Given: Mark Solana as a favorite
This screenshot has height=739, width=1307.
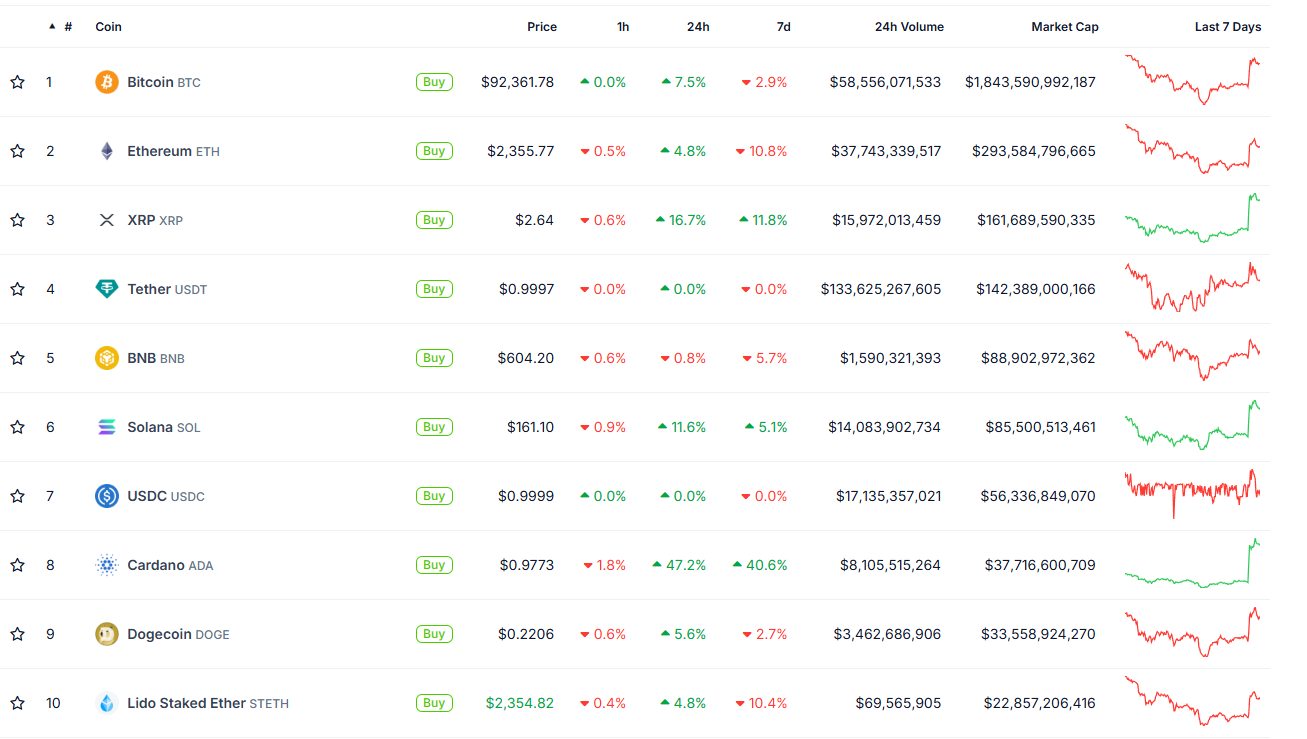Looking at the screenshot, I should pos(17,427).
